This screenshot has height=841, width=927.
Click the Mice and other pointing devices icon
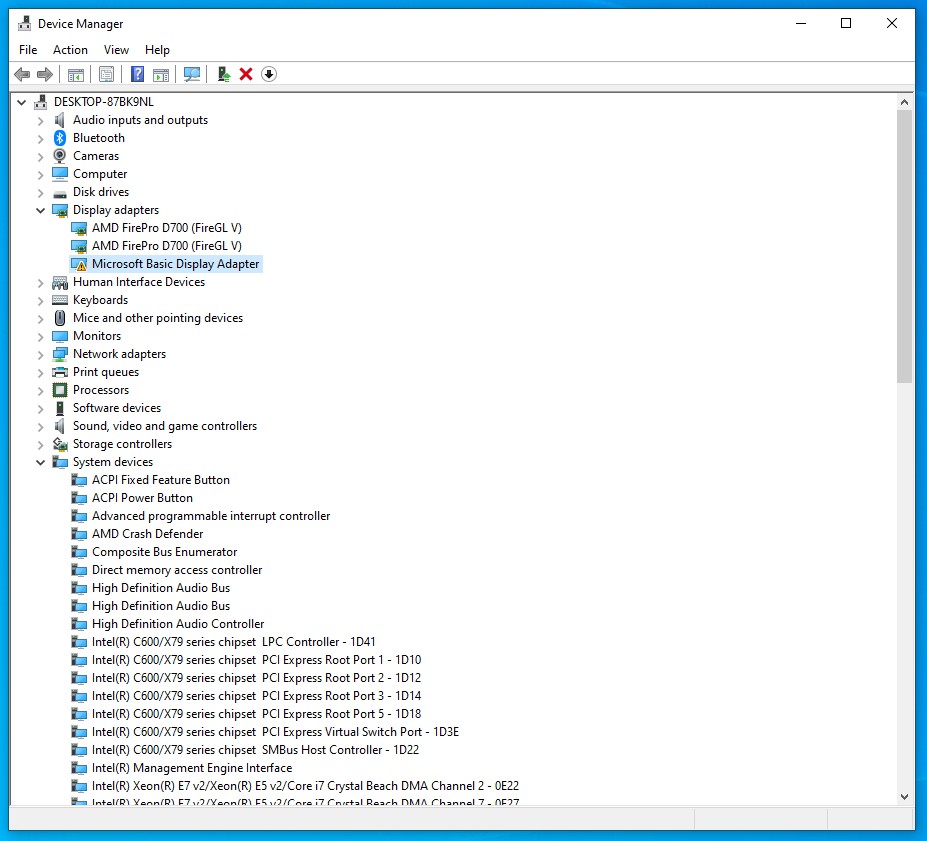tap(60, 318)
